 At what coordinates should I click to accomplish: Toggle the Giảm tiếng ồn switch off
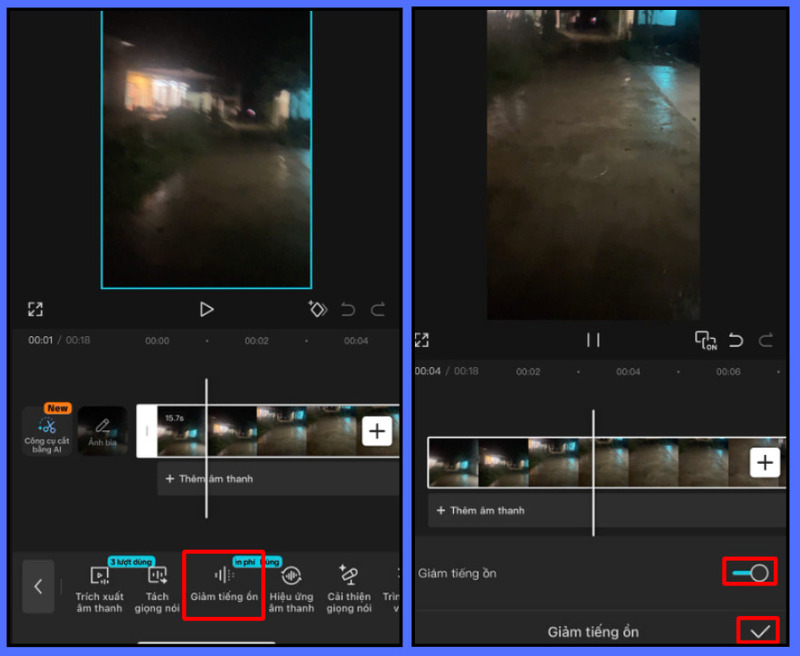pos(749,573)
